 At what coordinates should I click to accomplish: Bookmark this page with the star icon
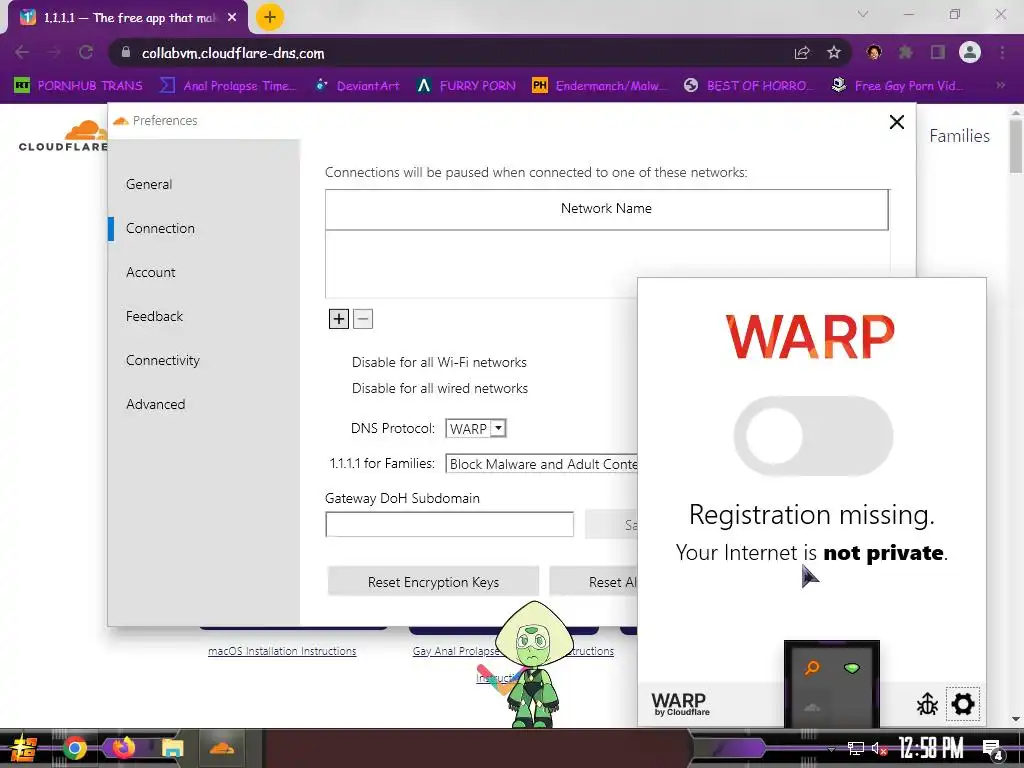click(x=834, y=53)
